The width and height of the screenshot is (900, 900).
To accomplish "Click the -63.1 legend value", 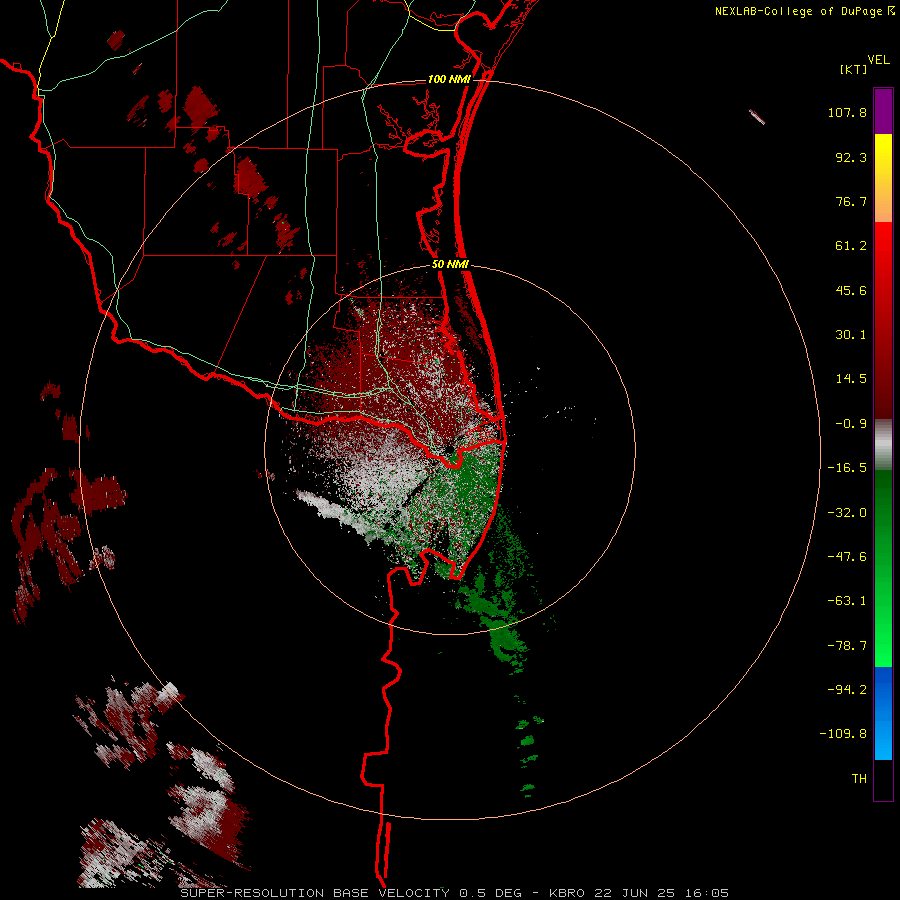I will pos(847,601).
